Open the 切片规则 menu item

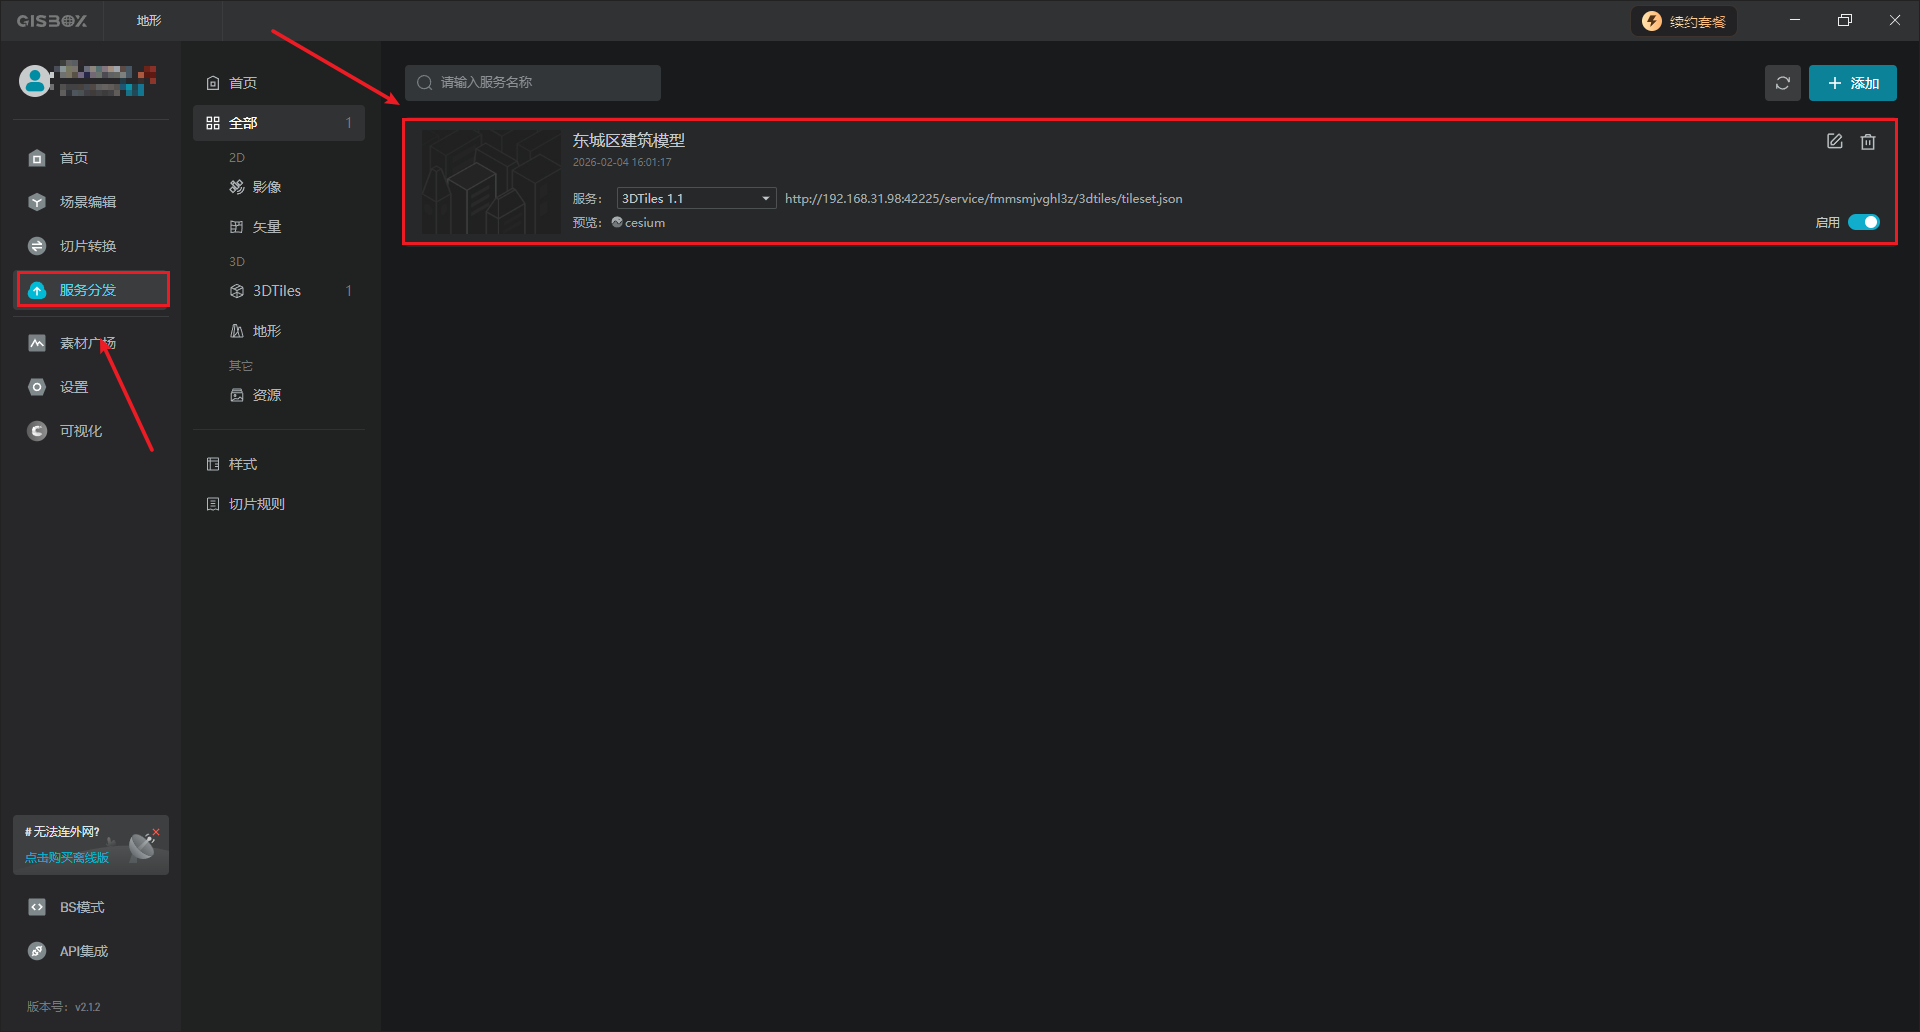[256, 504]
